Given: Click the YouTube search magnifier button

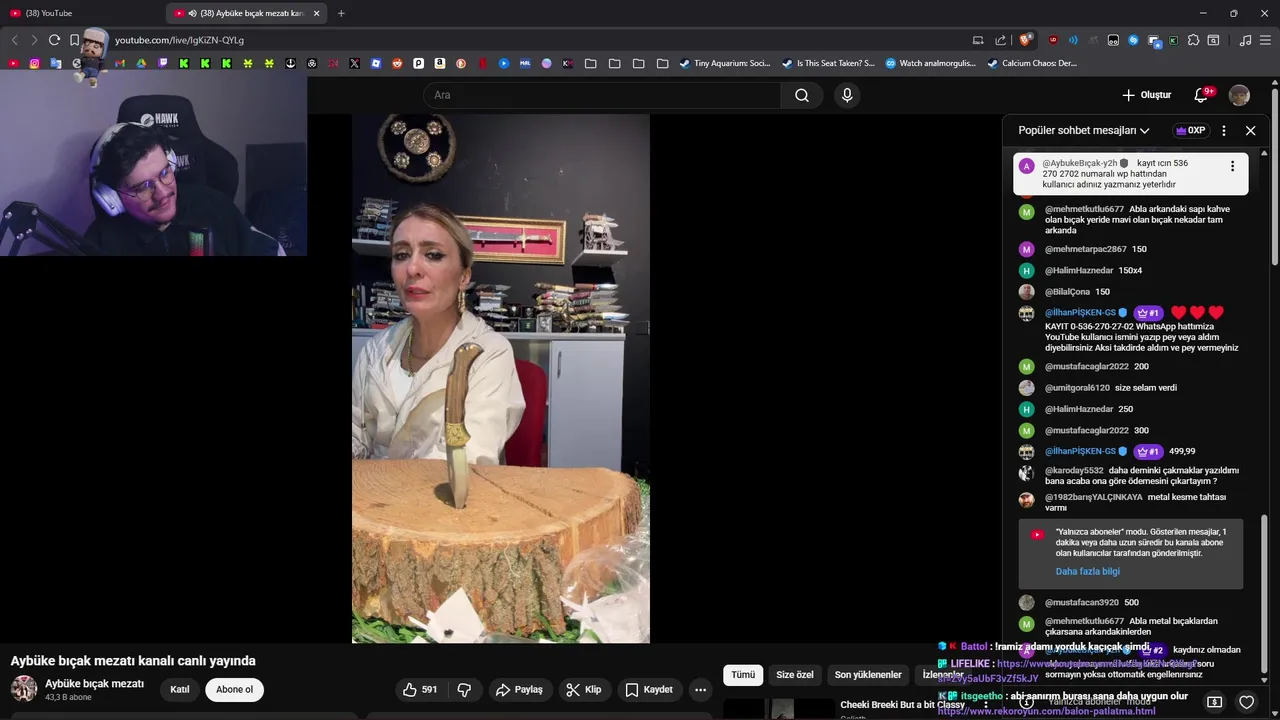Looking at the screenshot, I should point(801,95).
